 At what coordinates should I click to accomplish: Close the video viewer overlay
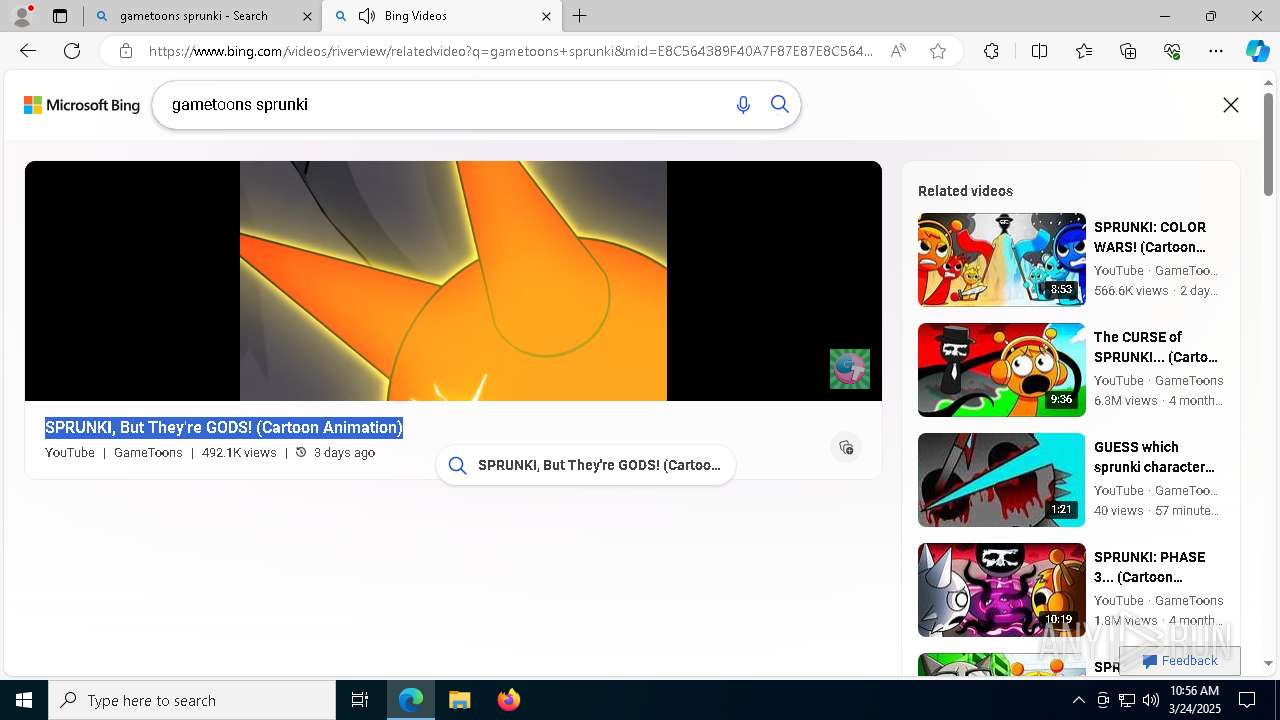[1231, 105]
